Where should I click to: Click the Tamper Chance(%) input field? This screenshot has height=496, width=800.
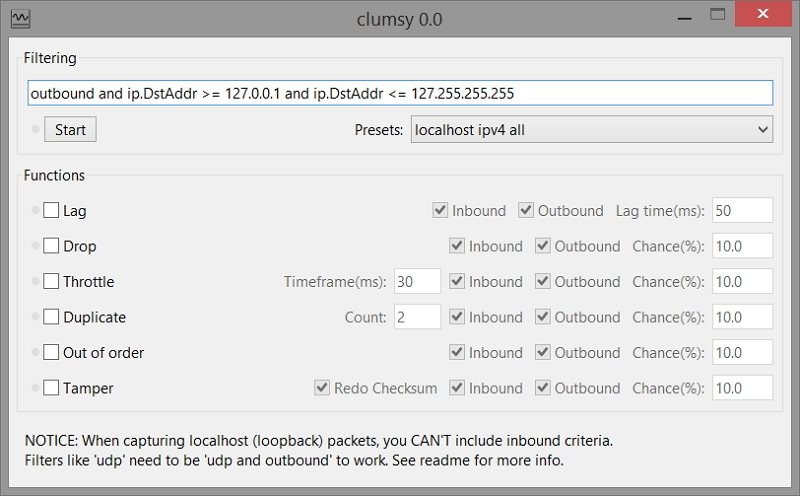(x=742, y=388)
